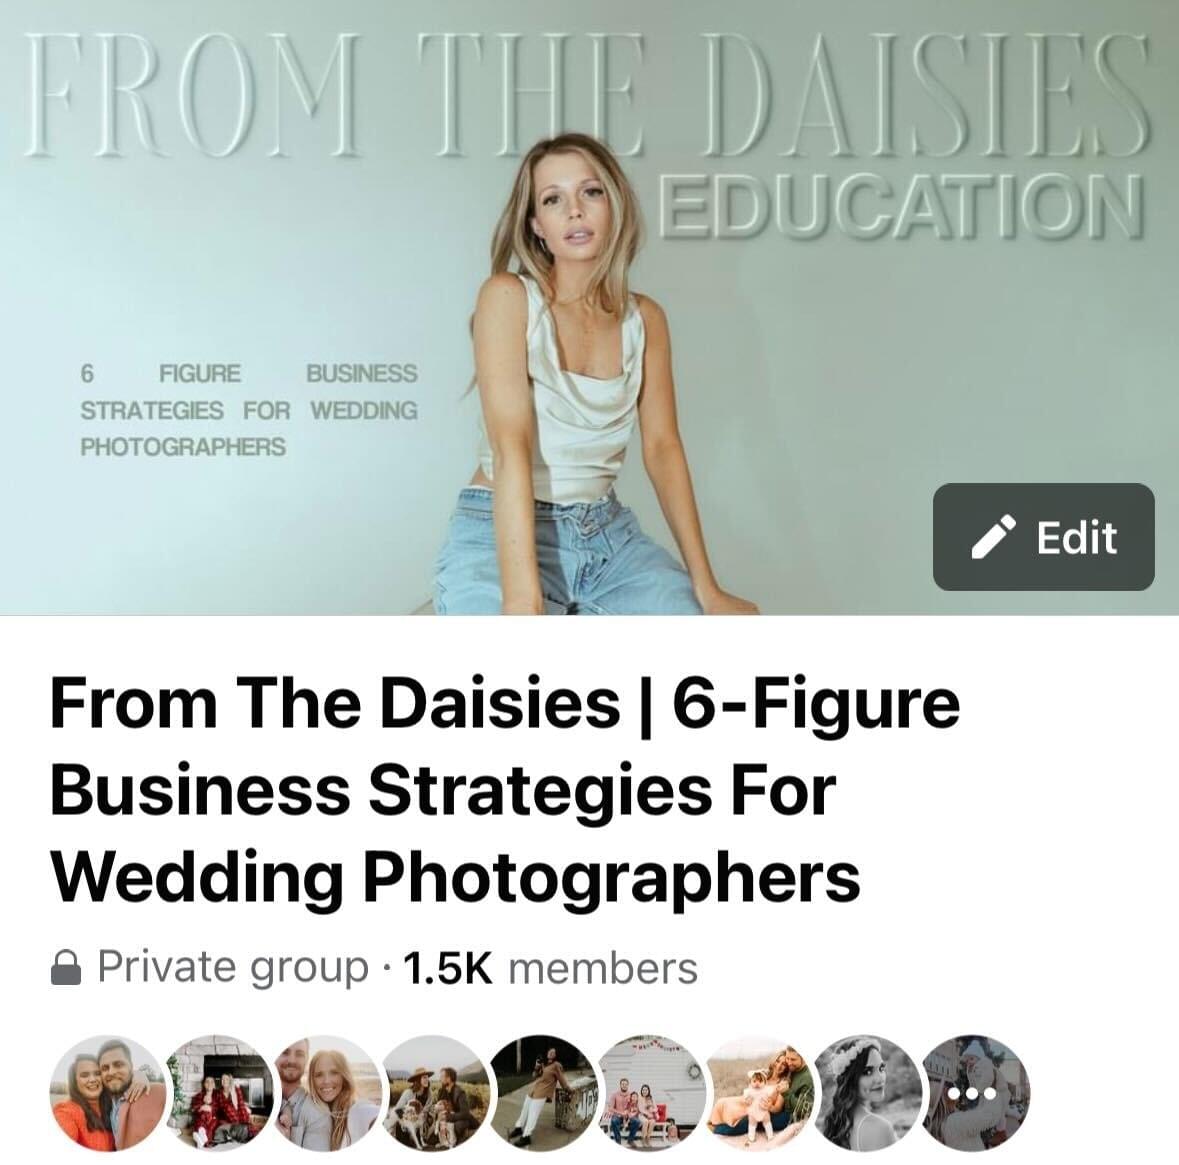Open the 1.5K members list

550,967
